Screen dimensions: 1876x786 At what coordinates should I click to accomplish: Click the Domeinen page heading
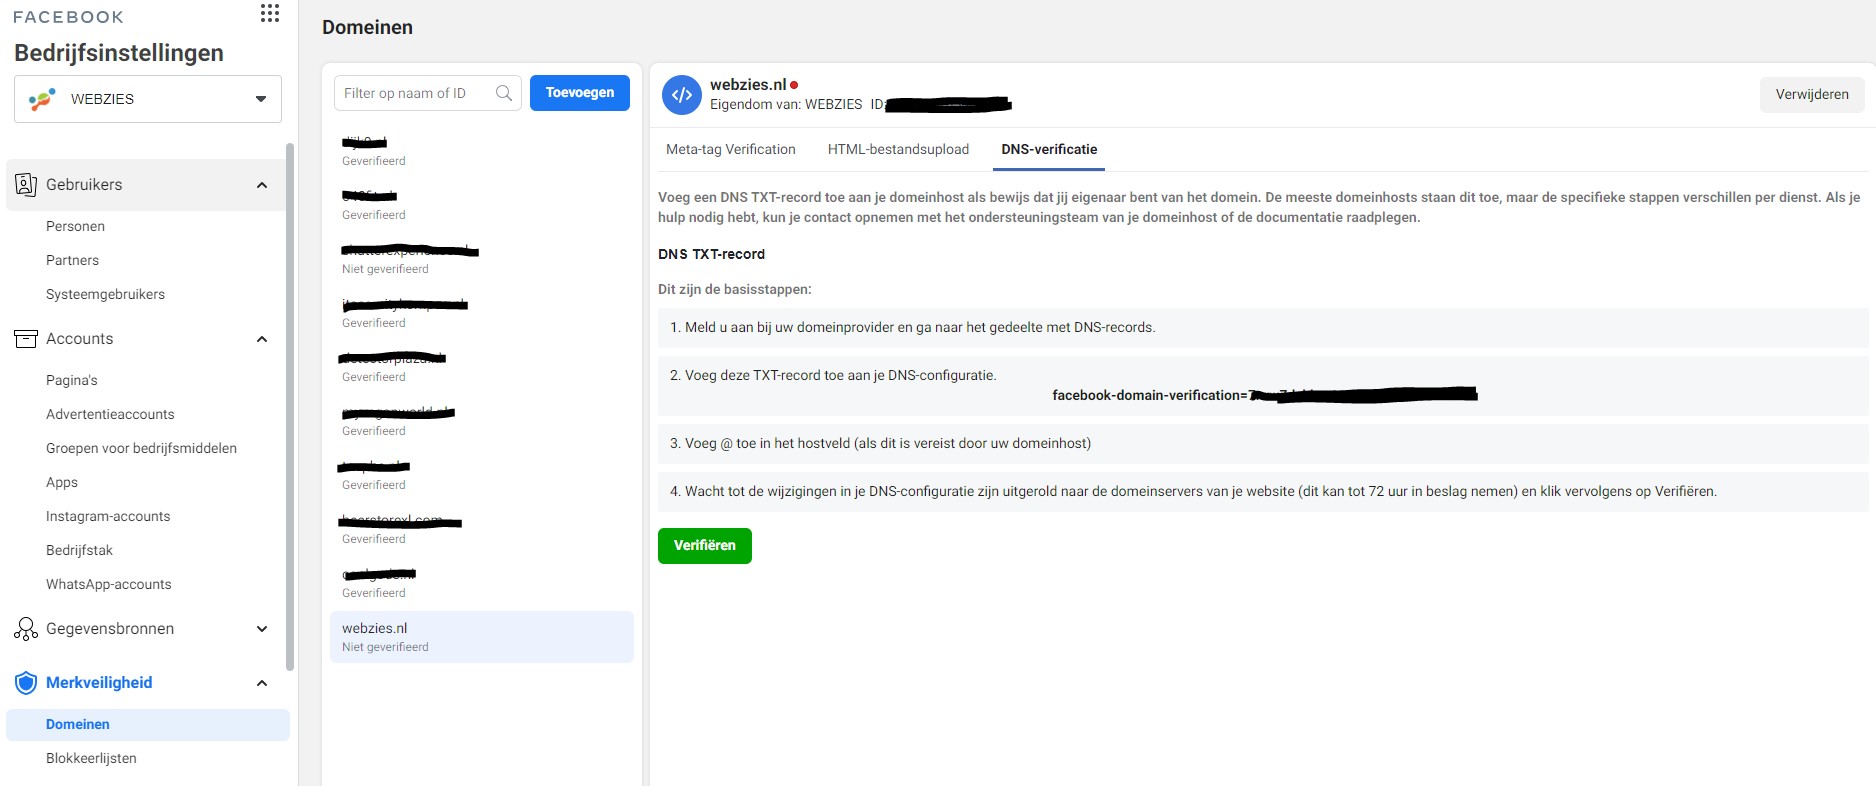367,27
